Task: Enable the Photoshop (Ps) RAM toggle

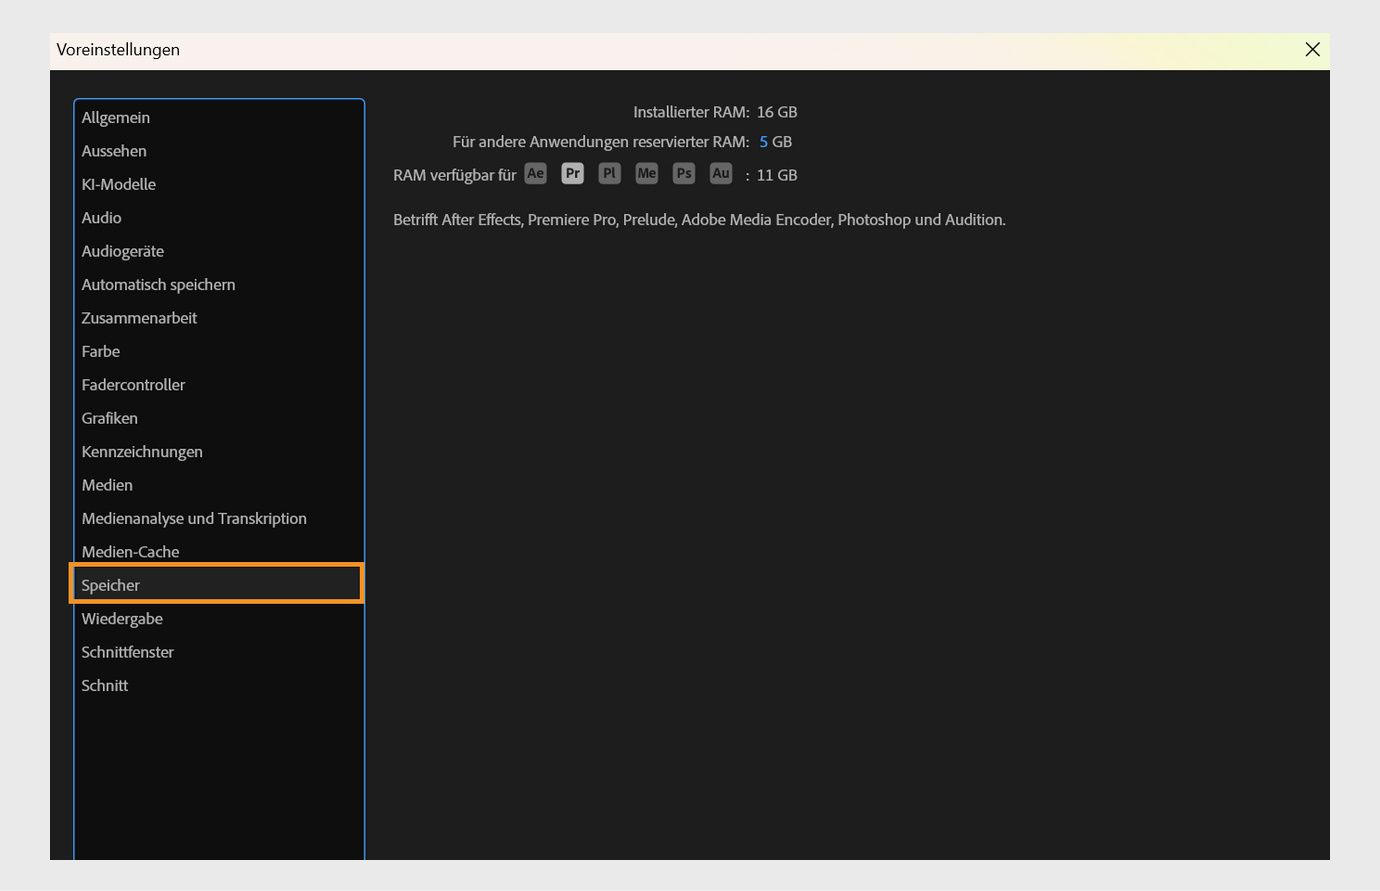Action: [683, 173]
